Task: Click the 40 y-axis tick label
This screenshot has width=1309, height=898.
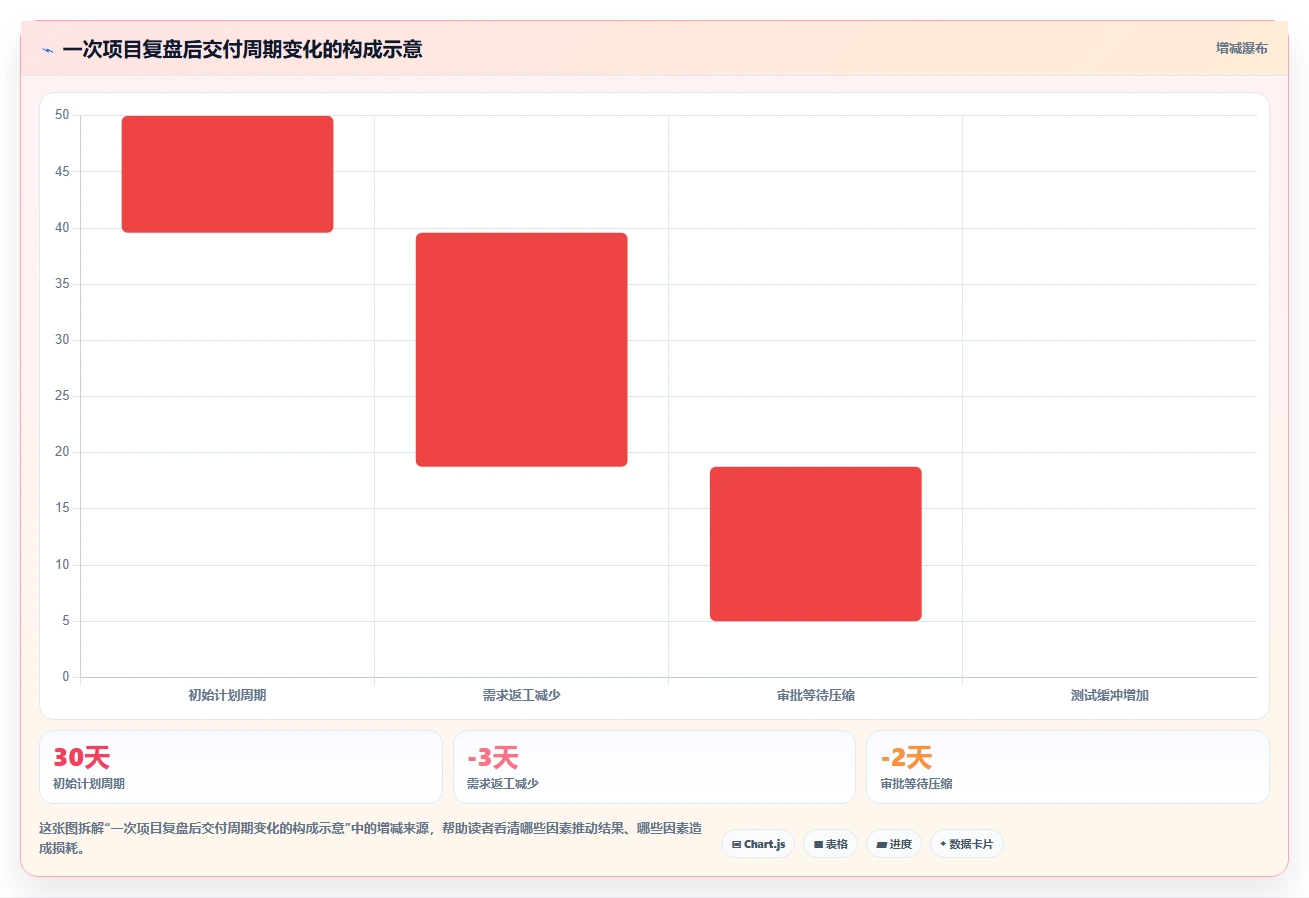Action: tap(62, 228)
